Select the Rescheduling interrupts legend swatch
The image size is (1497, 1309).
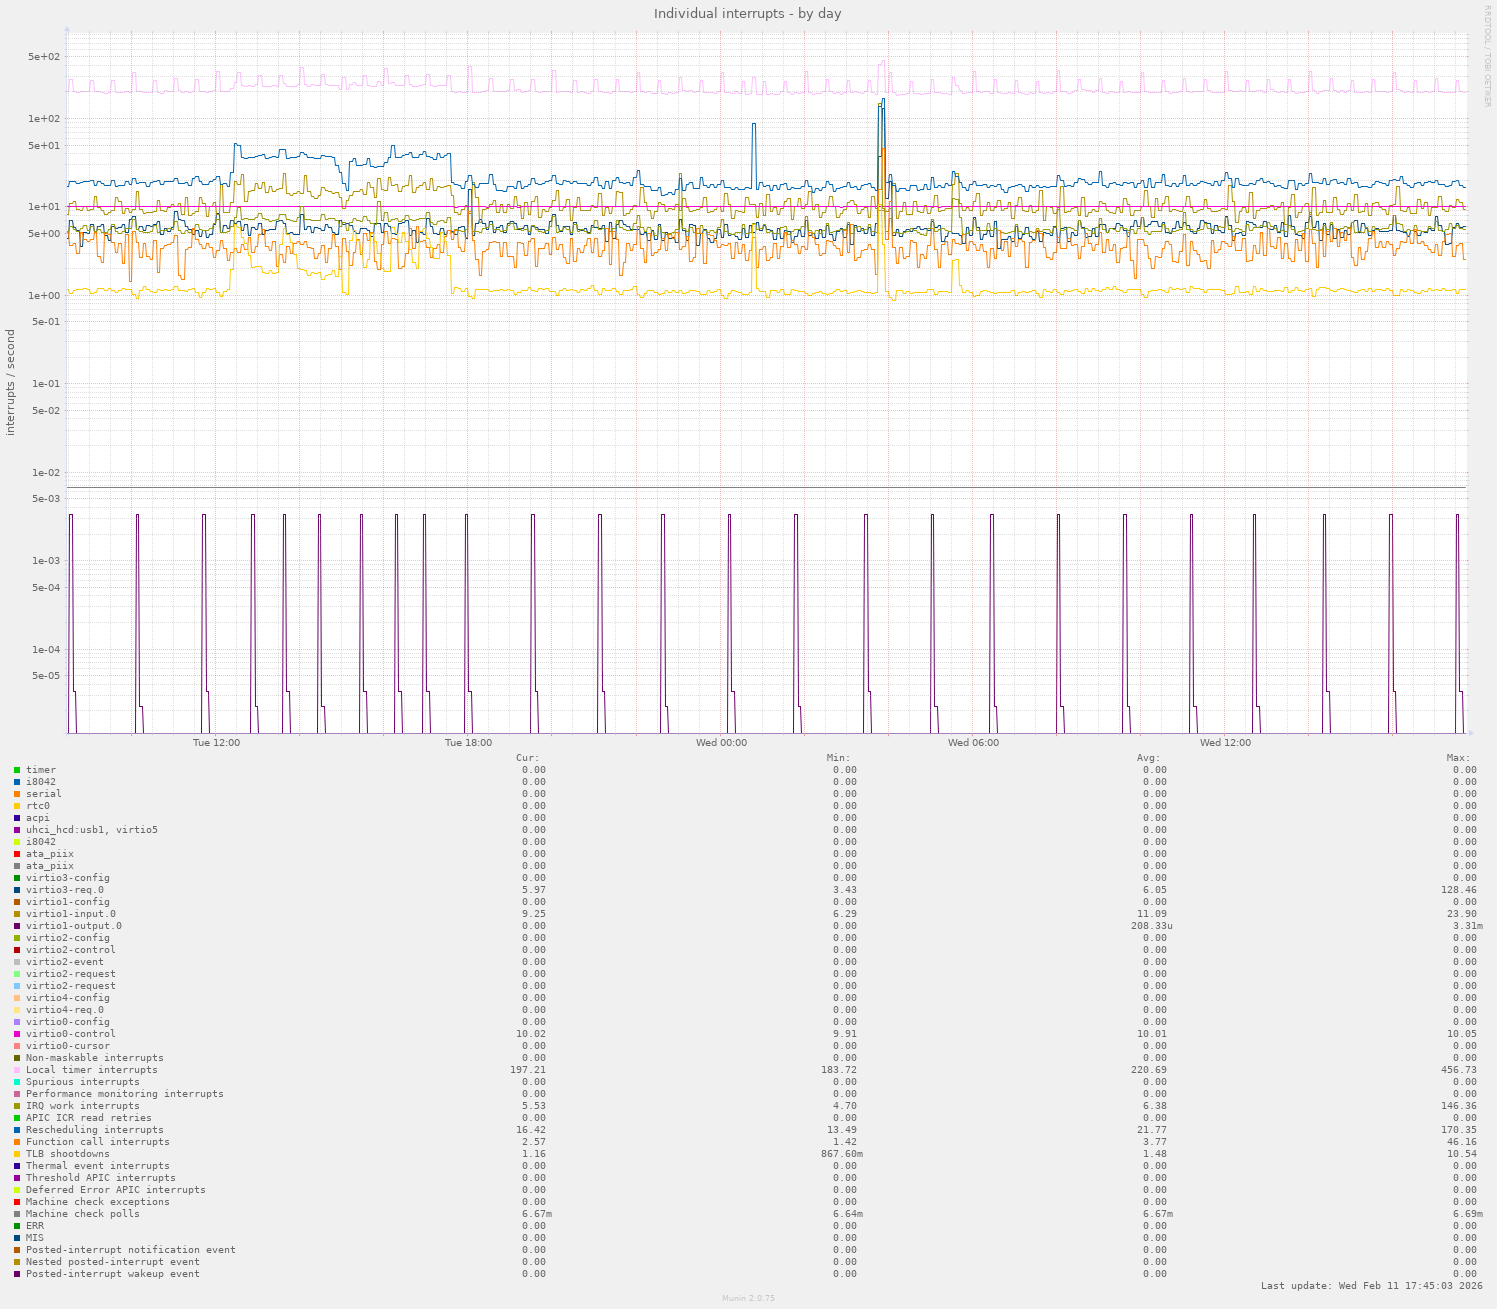click(x=17, y=1130)
